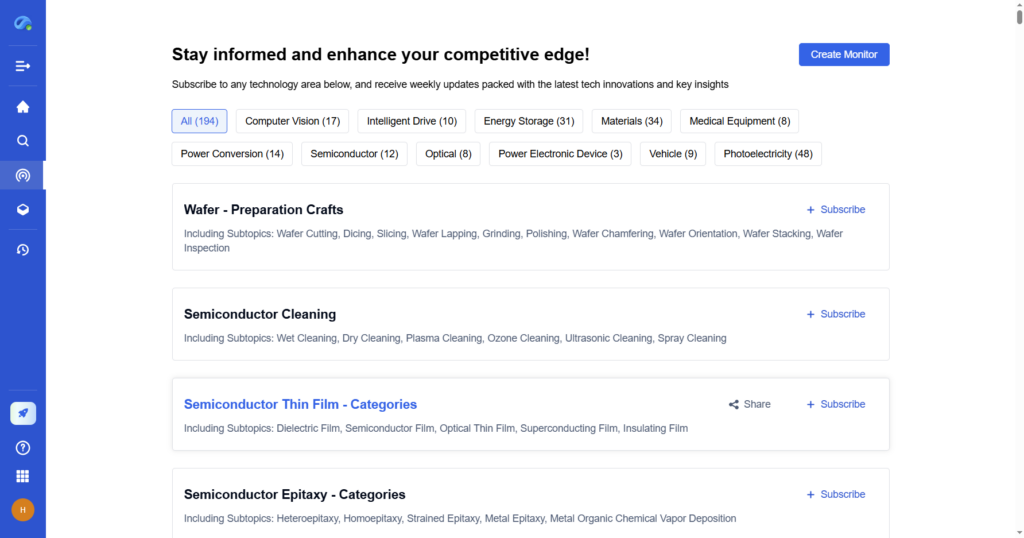Choose the Photoelectricity (48) category
Image resolution: width=1024 pixels, height=538 pixels.
tap(767, 154)
